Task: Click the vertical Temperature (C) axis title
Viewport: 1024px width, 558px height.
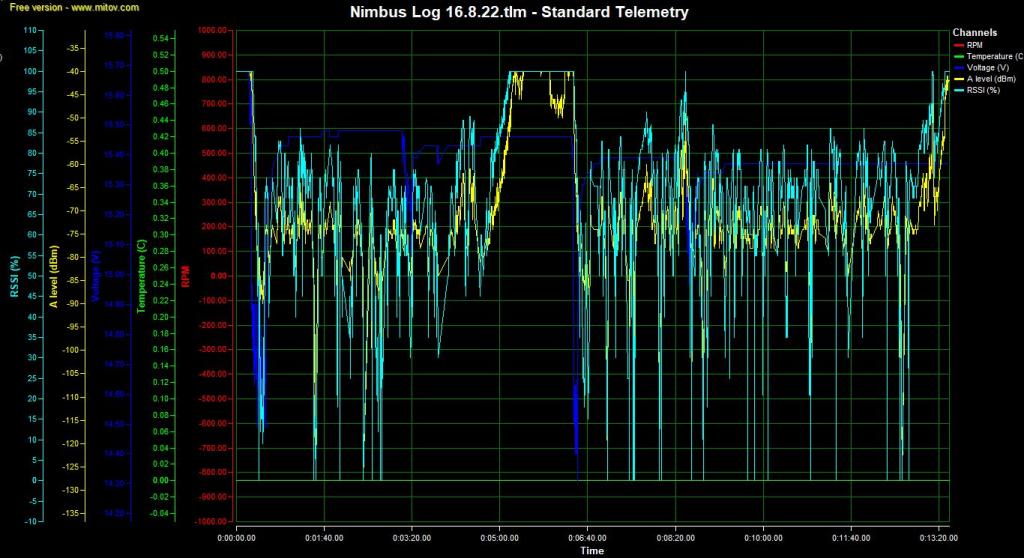Action: pyautogui.click(x=141, y=275)
